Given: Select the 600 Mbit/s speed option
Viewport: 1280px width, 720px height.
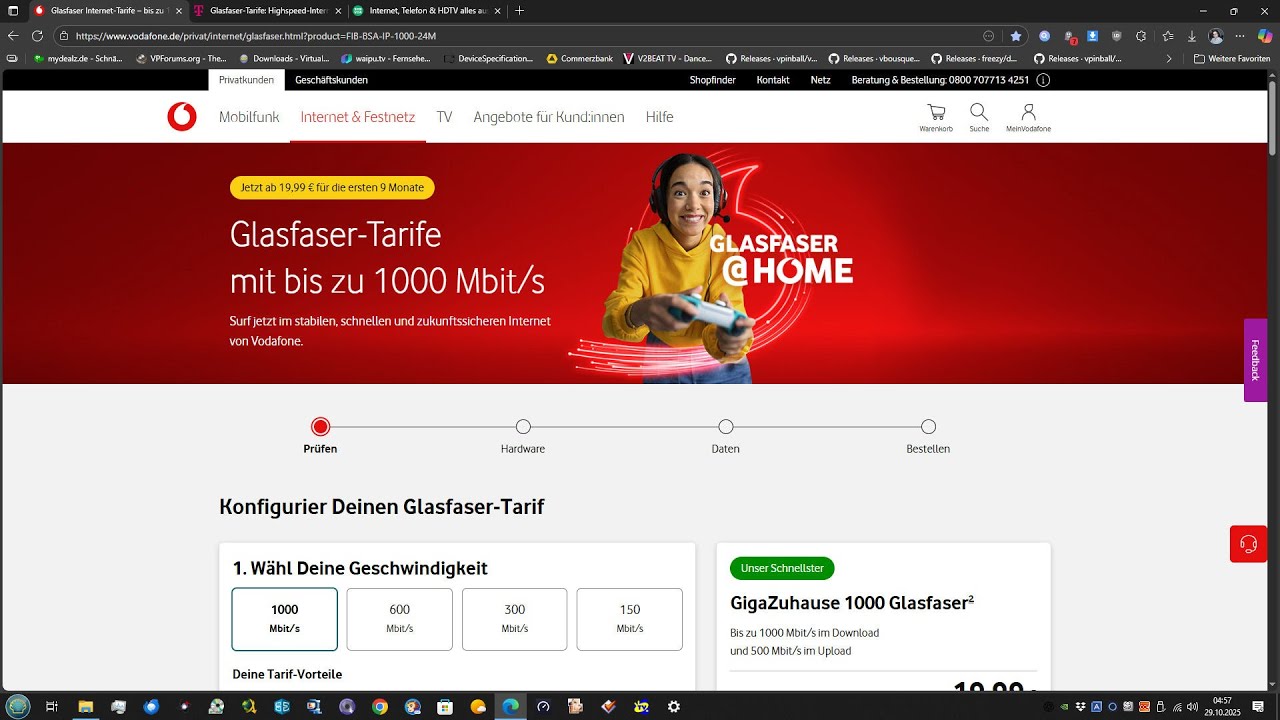Looking at the screenshot, I should coord(399,619).
